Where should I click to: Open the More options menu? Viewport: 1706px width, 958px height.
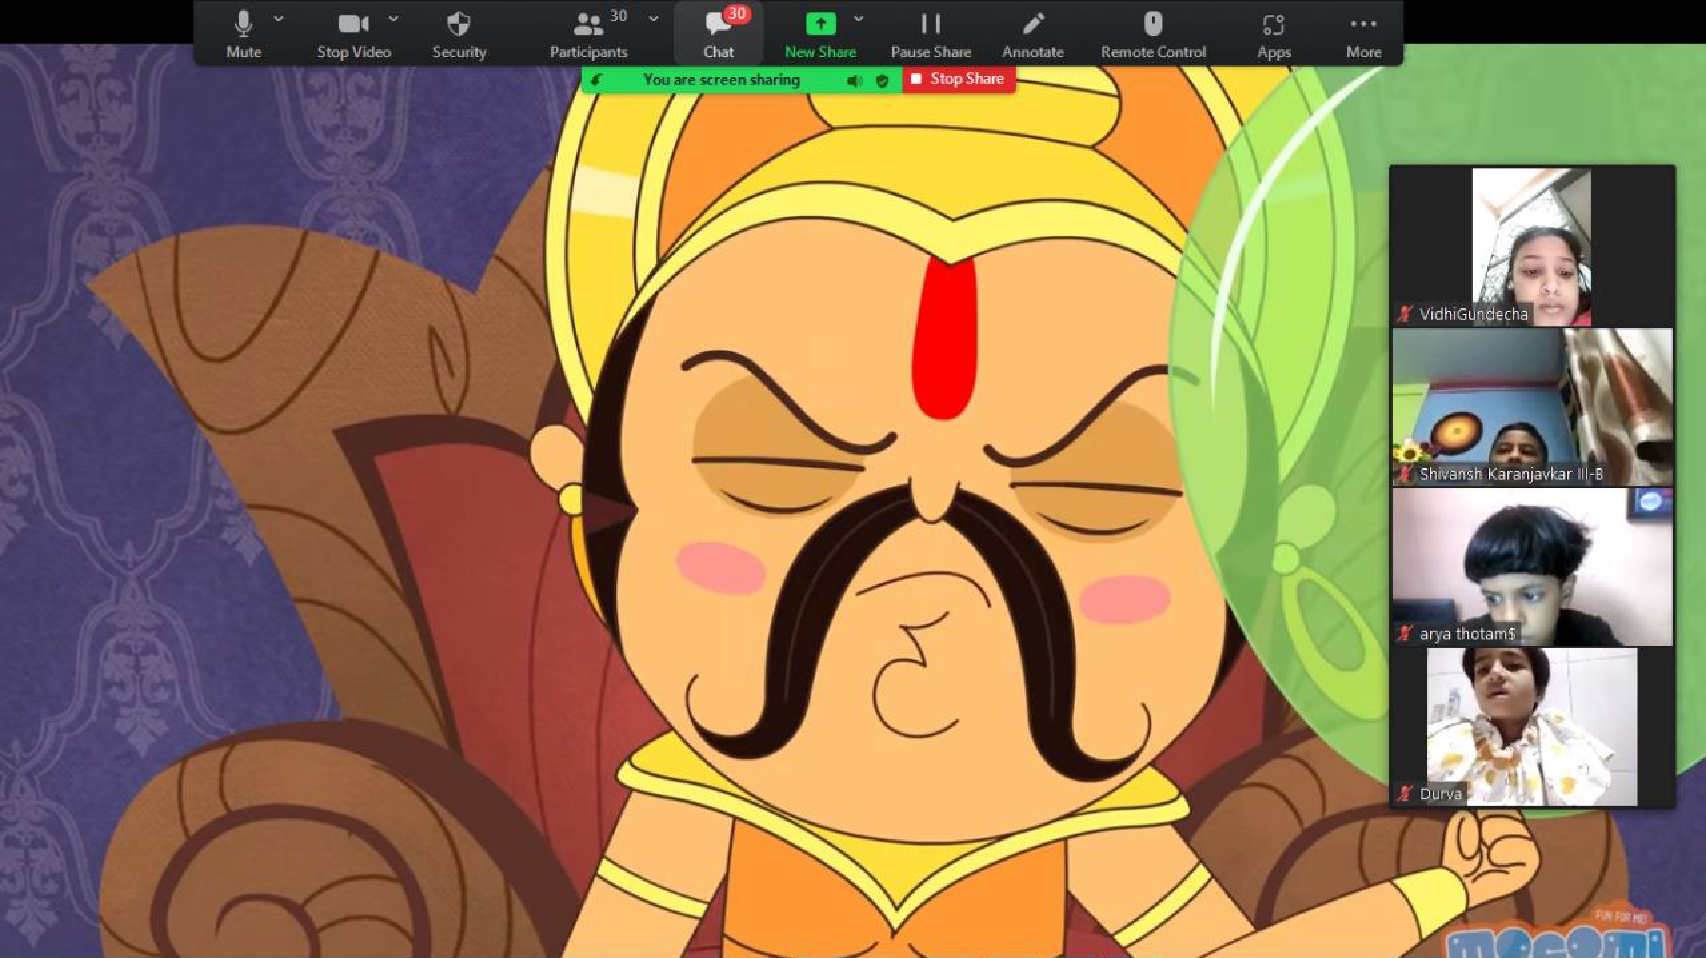point(1363,33)
